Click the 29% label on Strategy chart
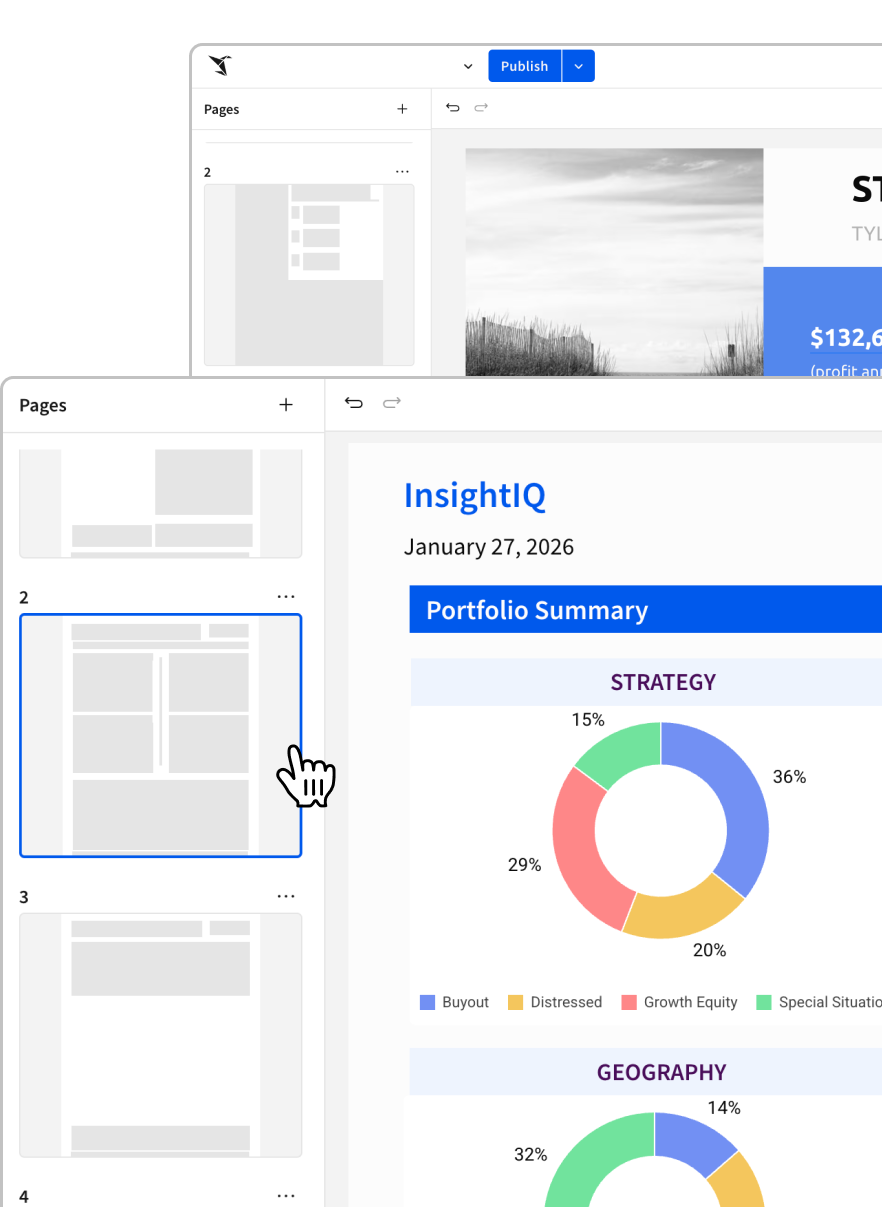882x1207 pixels. tap(525, 865)
